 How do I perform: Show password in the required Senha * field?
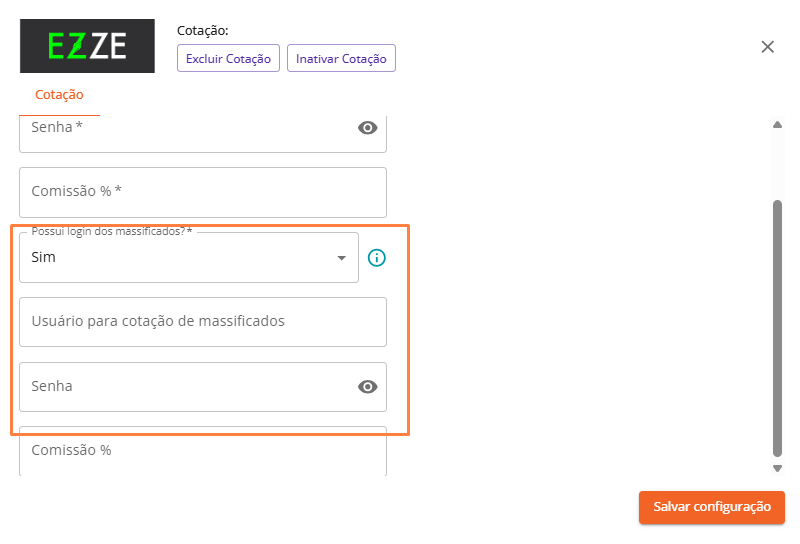(367, 128)
